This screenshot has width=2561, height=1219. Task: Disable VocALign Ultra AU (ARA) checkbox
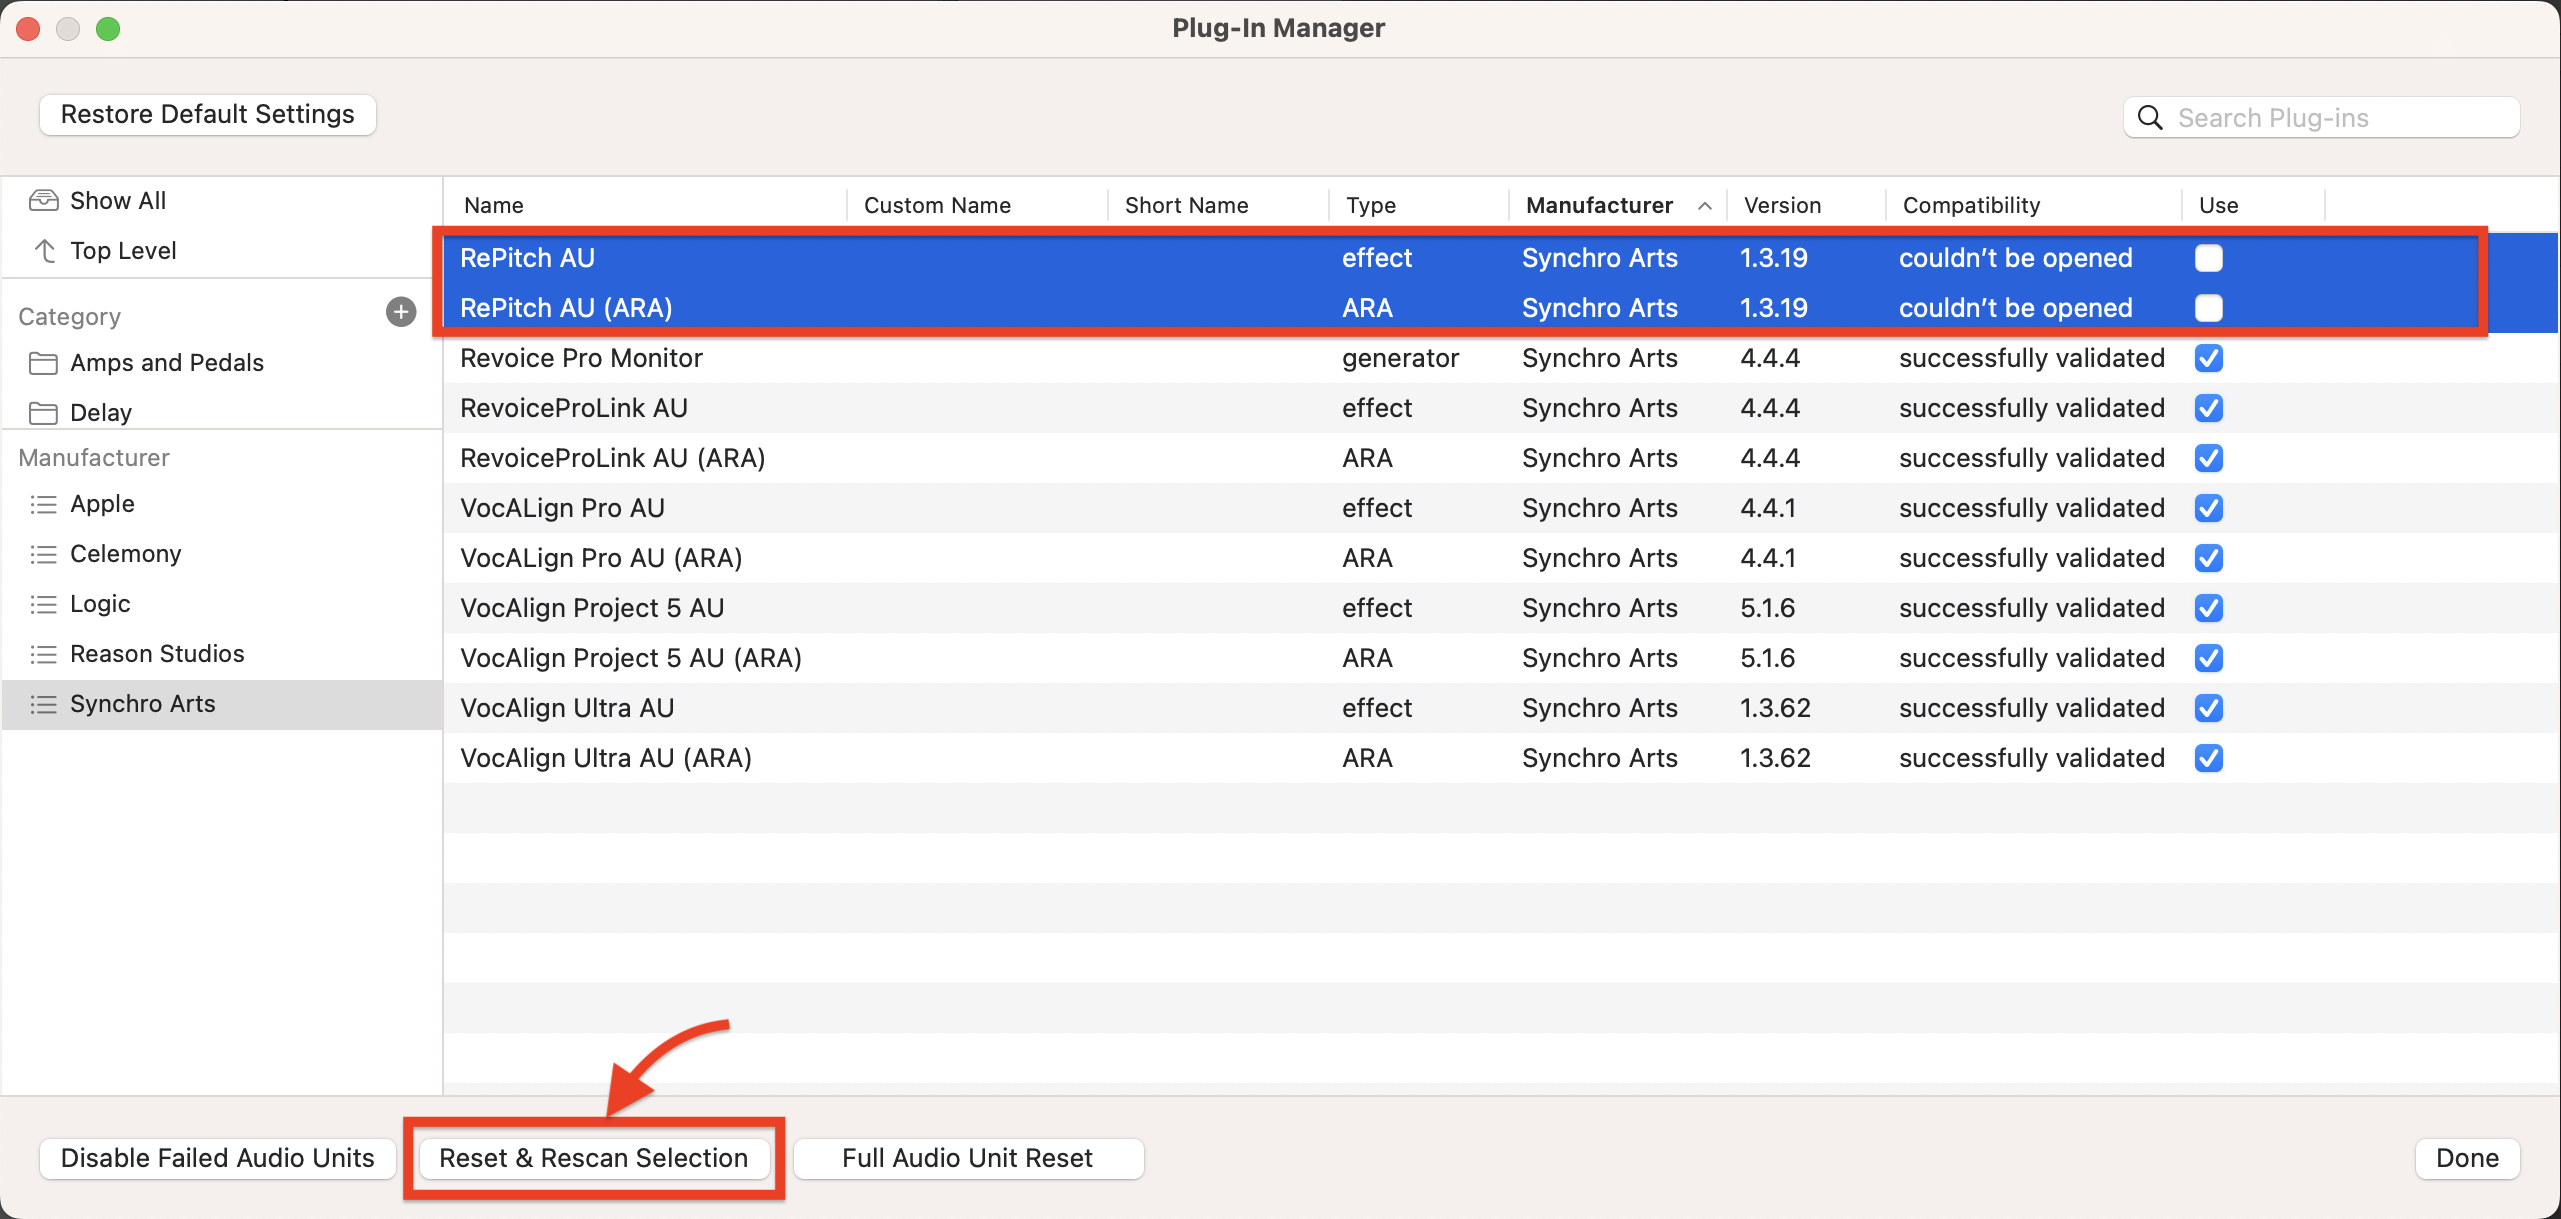pos(2208,758)
